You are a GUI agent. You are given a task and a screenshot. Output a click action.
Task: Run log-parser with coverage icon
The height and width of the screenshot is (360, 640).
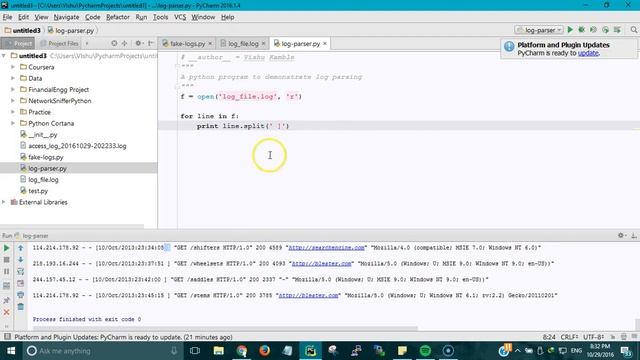593,30
